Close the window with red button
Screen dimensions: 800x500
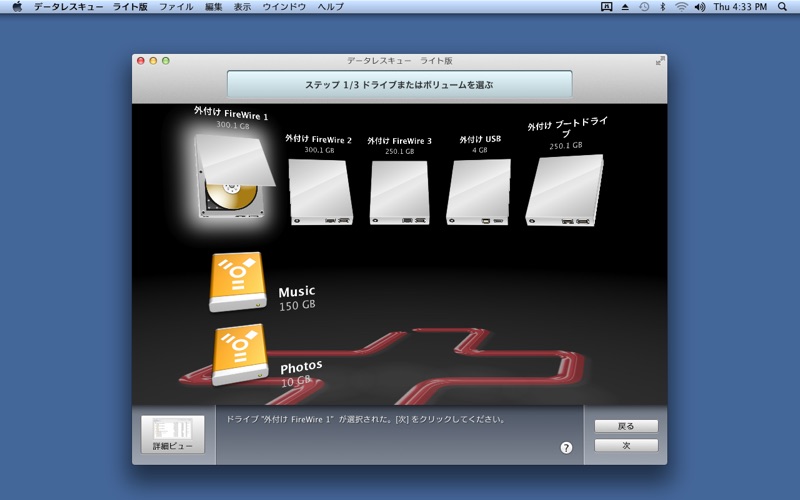(x=141, y=61)
